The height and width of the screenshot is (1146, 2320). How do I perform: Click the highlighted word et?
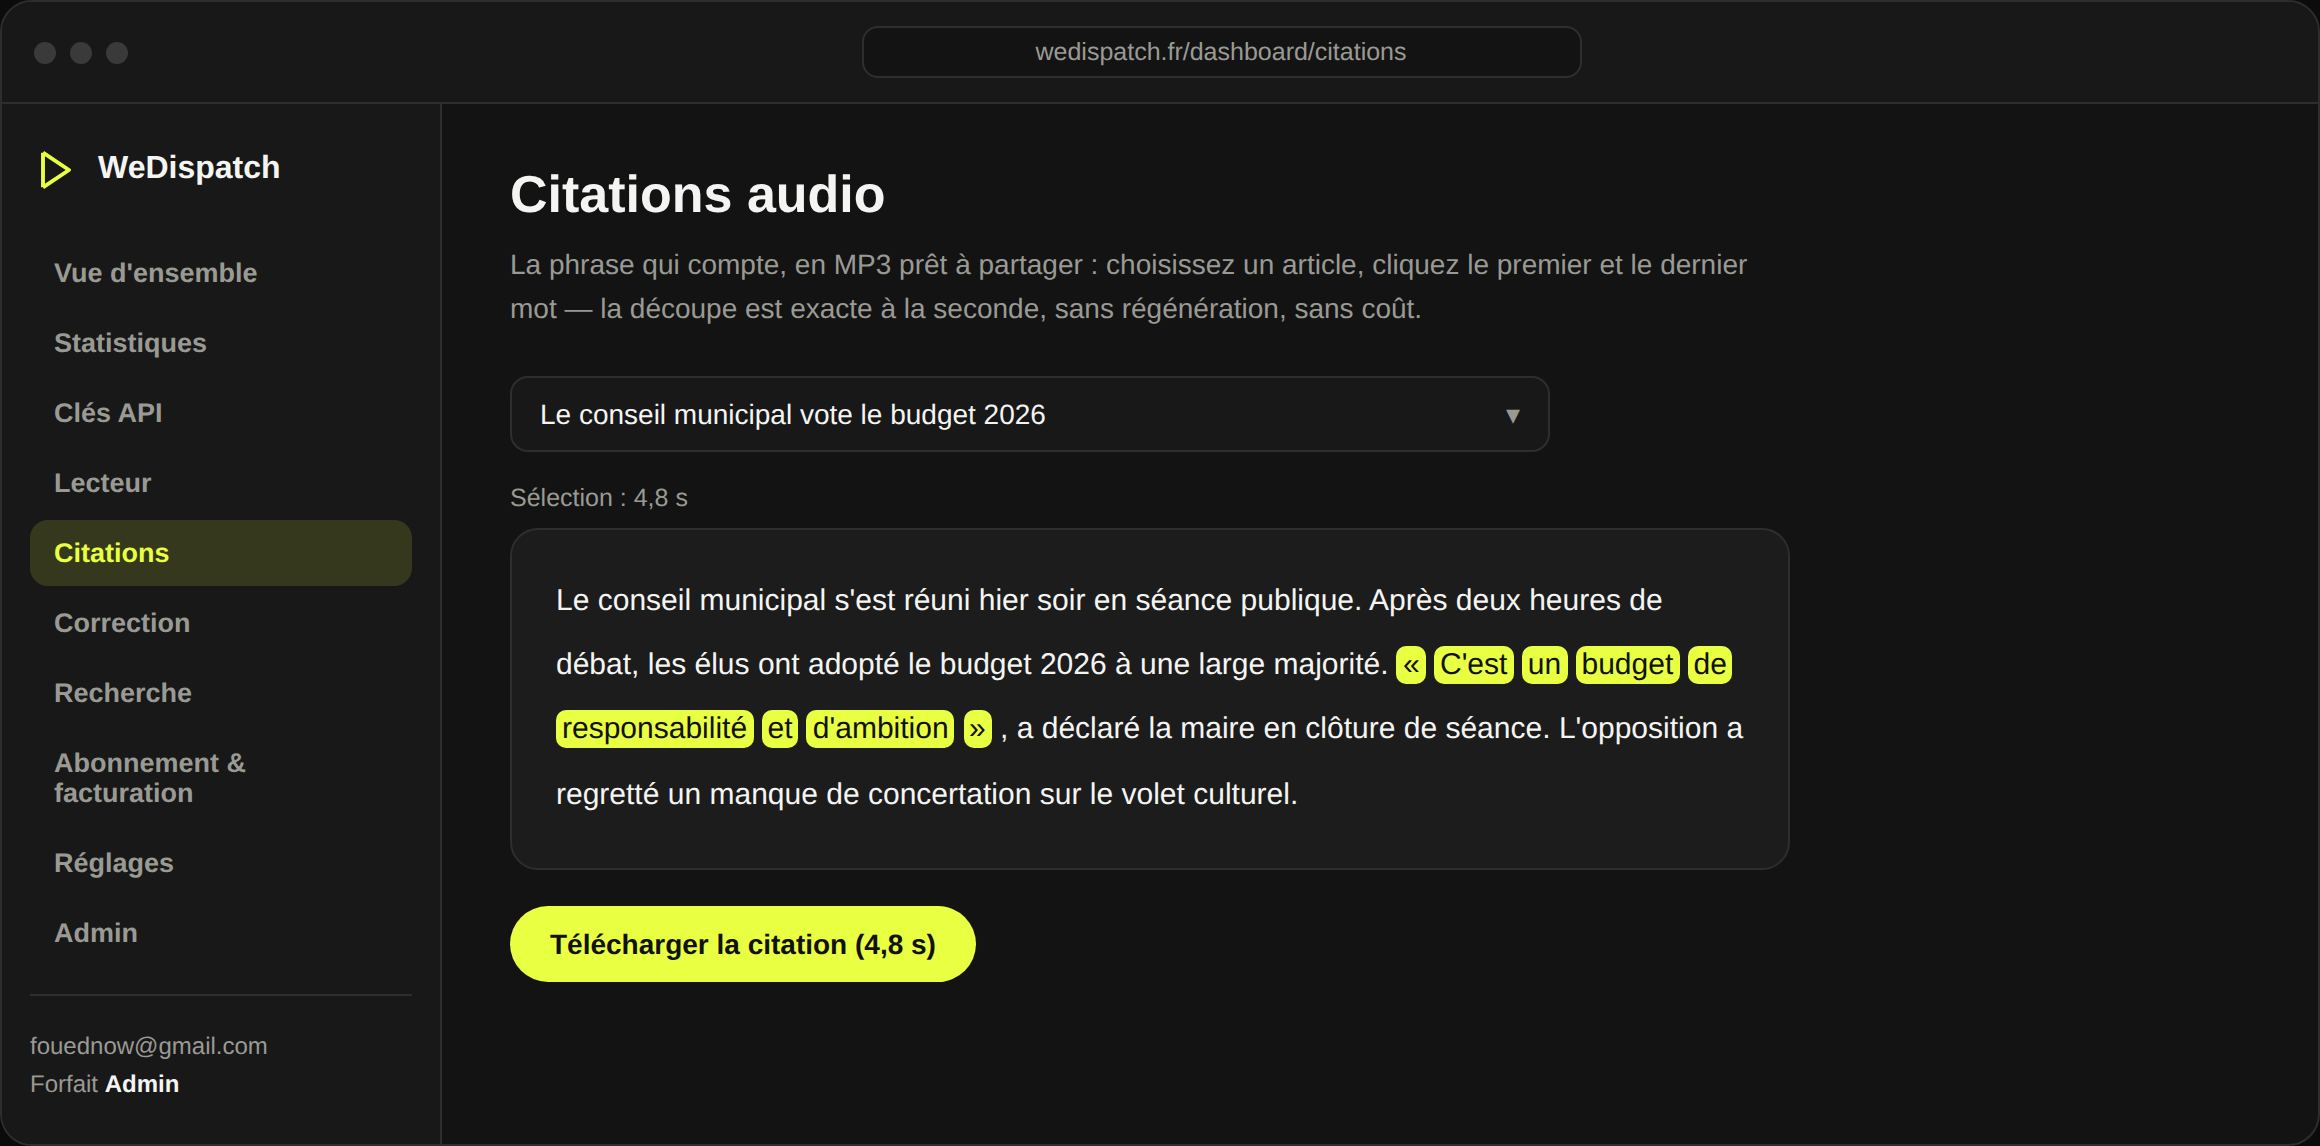[x=780, y=729]
